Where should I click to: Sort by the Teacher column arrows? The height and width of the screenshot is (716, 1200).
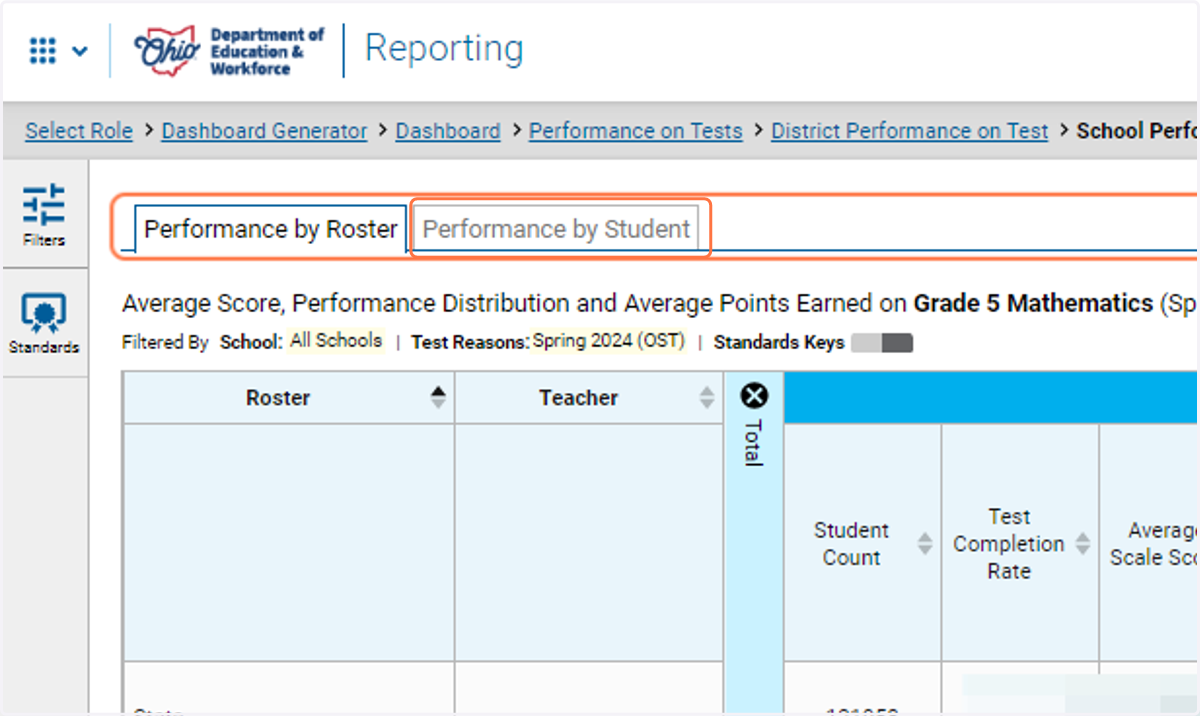[707, 398]
